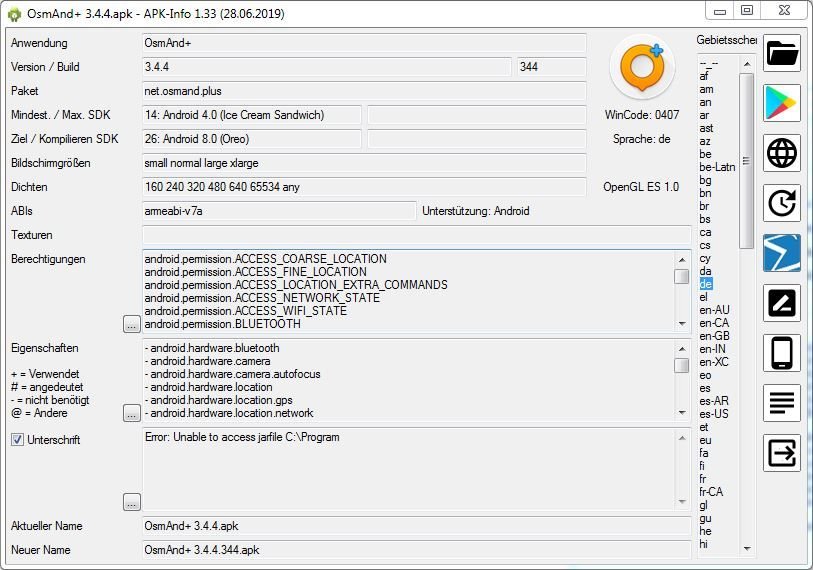813x570 pixels.
Task: Select feature android.hardware.camera.autofocus
Action: click(232, 374)
